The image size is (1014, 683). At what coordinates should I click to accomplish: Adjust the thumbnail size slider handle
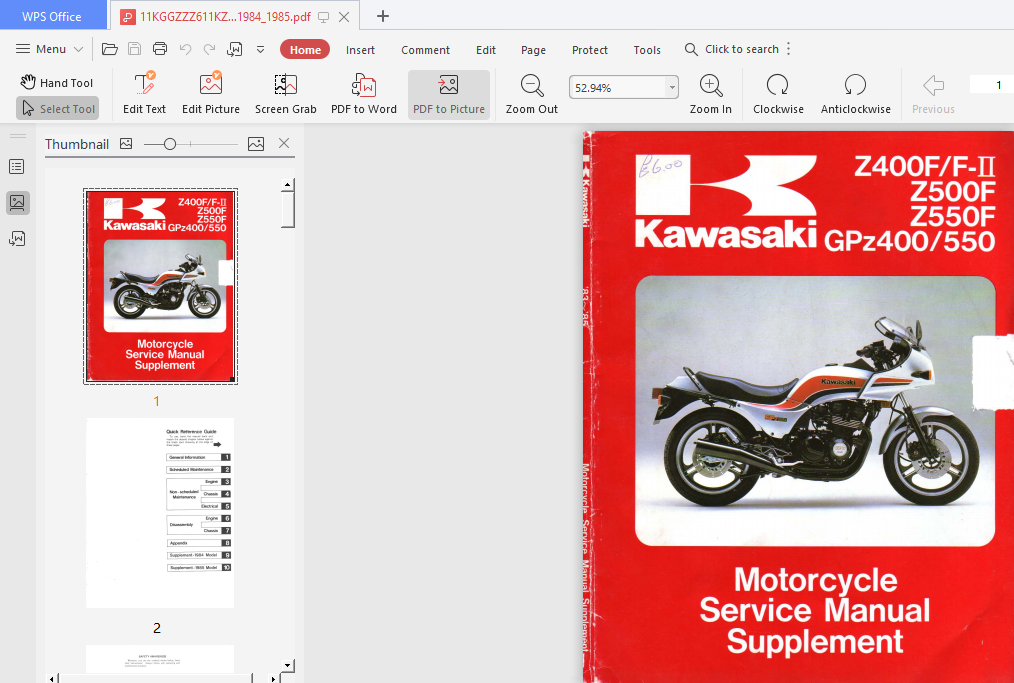pyautogui.click(x=169, y=144)
